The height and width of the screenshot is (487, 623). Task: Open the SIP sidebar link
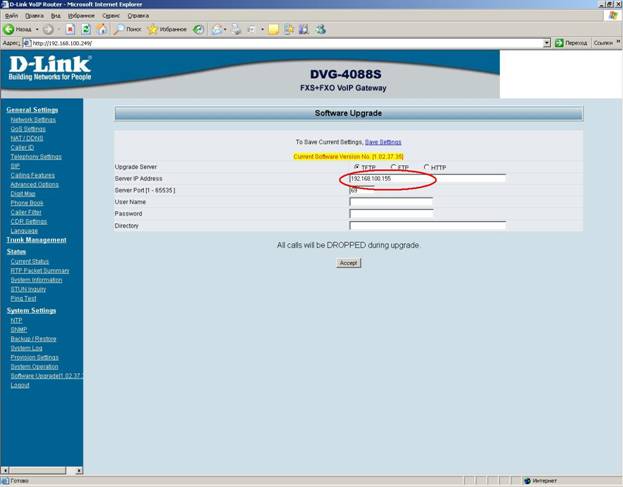[x=15, y=166]
